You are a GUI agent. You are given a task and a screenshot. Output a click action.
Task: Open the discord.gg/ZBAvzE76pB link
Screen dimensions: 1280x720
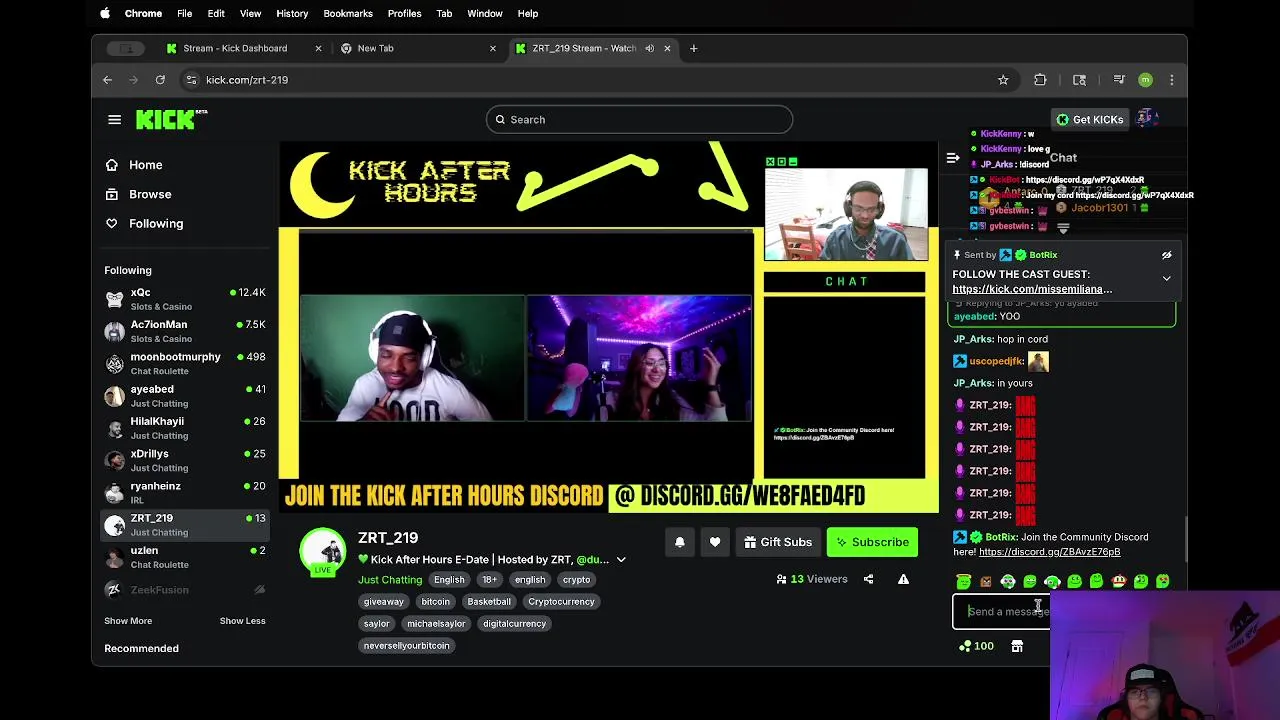point(1049,552)
